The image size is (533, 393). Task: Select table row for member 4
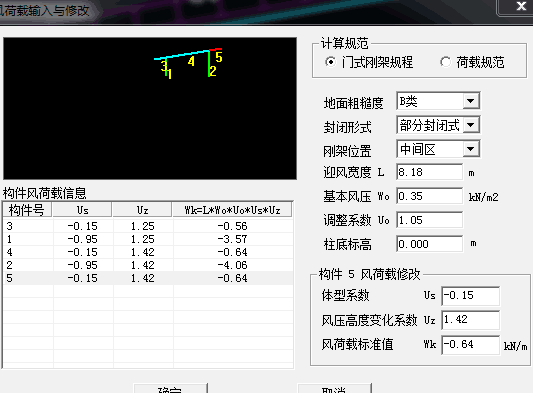(148, 252)
